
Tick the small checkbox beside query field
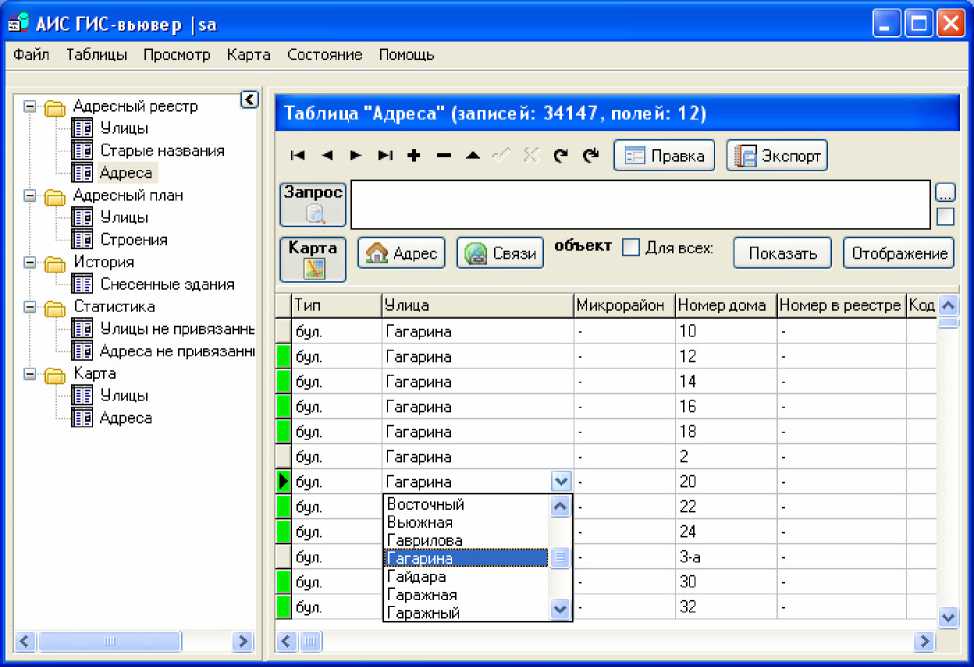point(945,216)
